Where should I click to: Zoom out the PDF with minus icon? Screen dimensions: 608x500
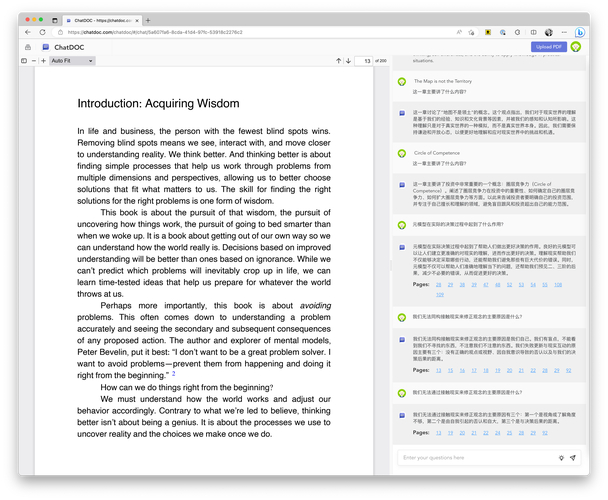coord(36,61)
